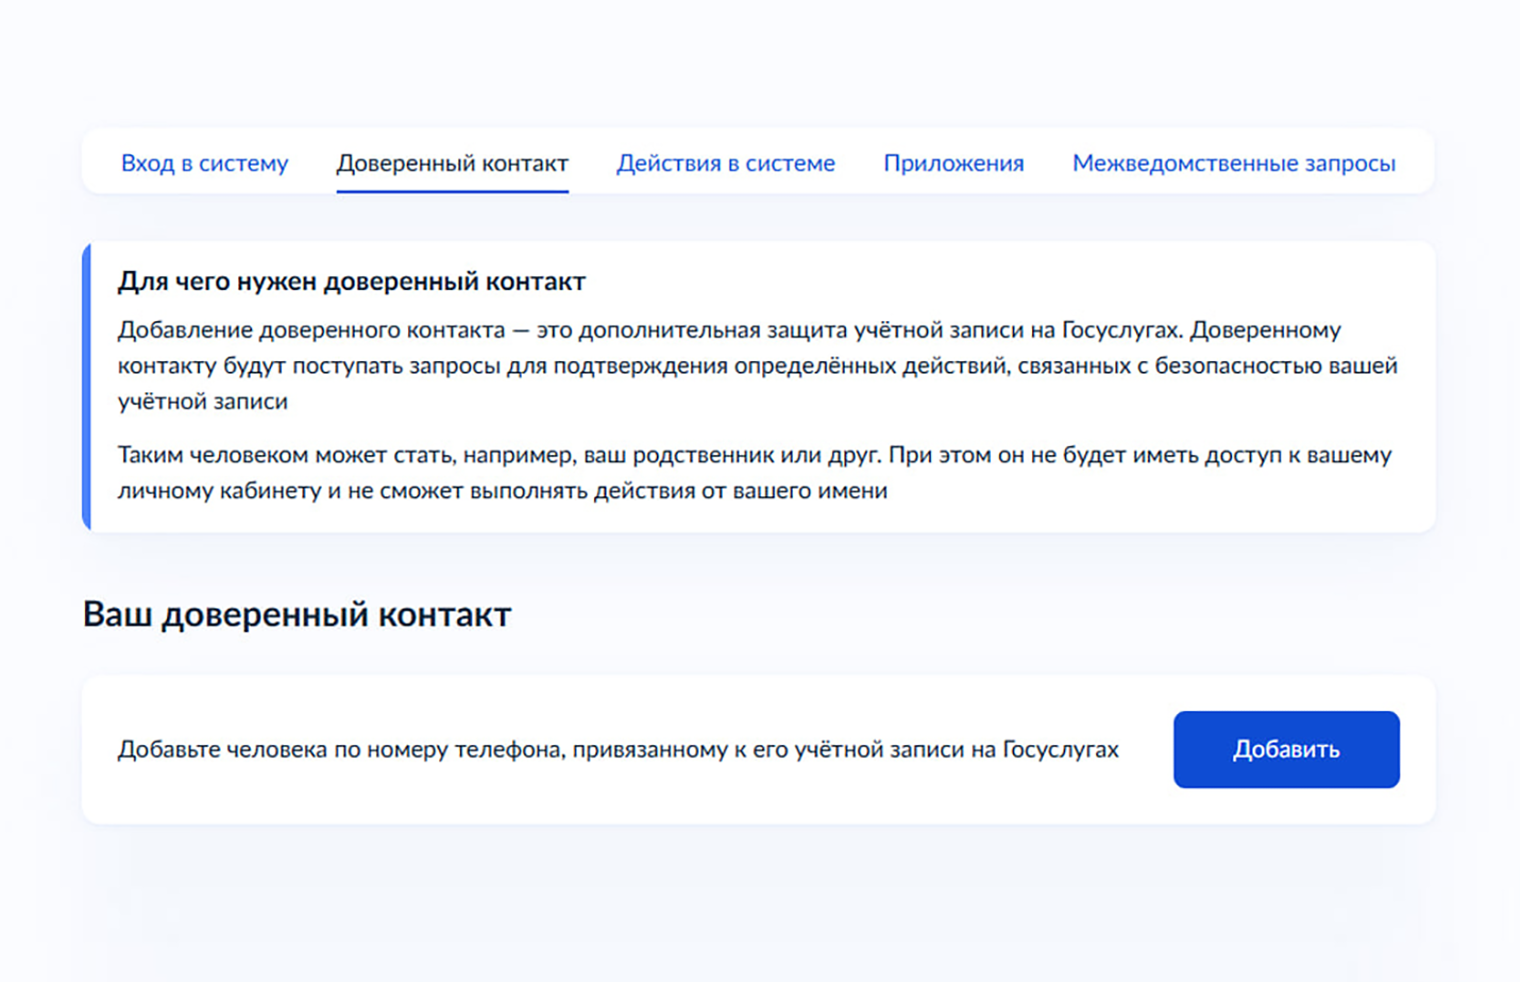Open the "Вход в систему" tab
The image size is (1520, 982).
[204, 163]
